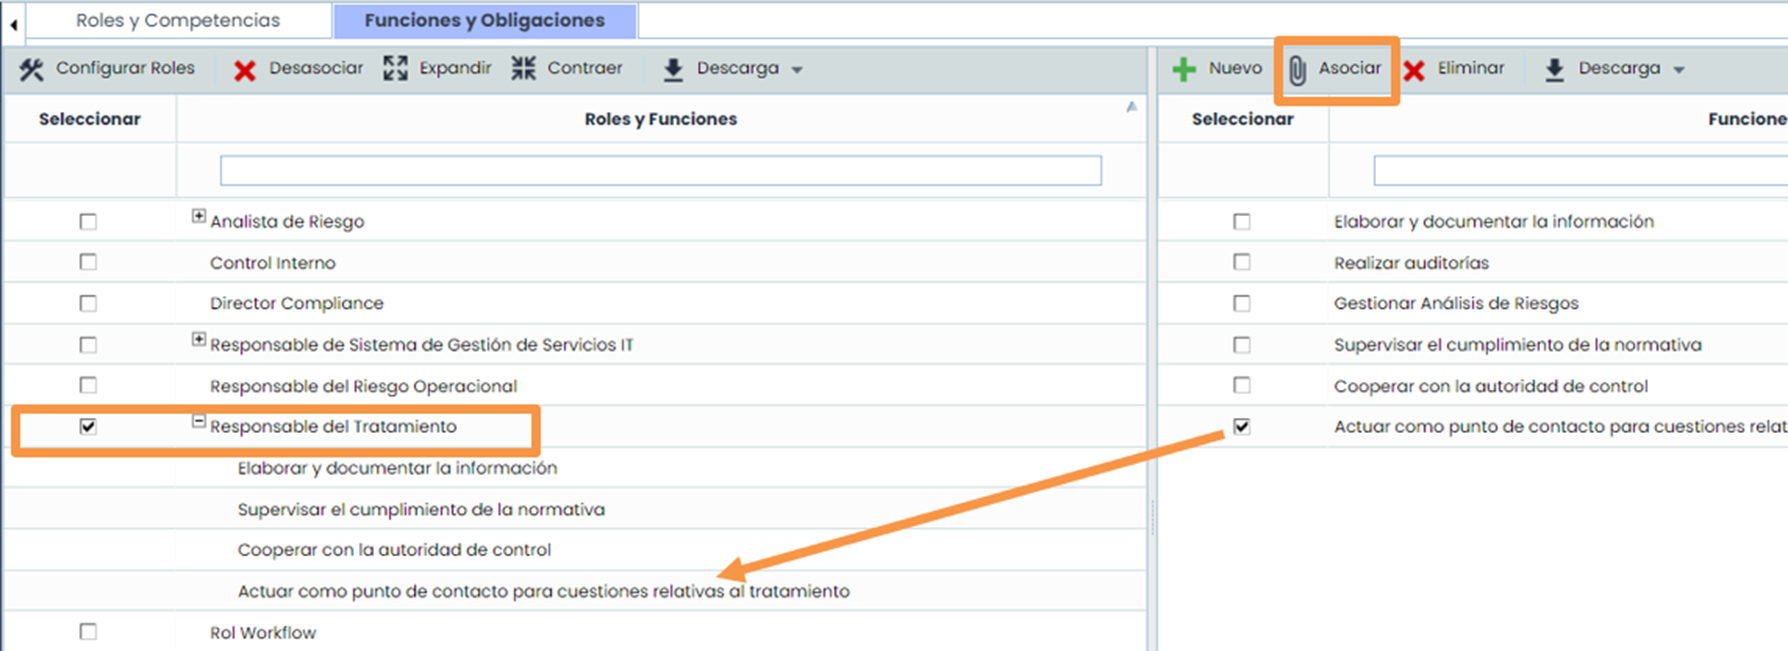Open the right panel Descarga dropdown arrow
Screen dimensions: 1788x651
pos(1679,70)
